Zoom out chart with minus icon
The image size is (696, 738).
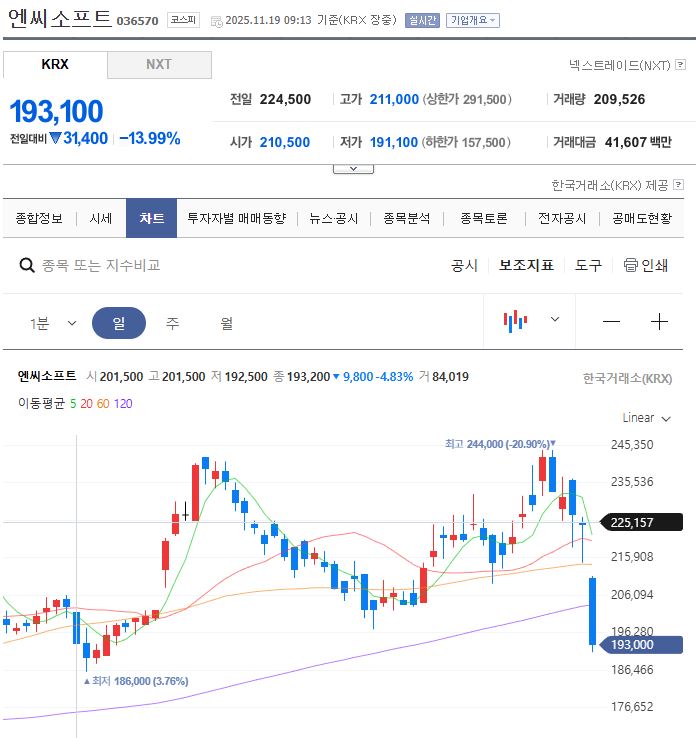(x=611, y=322)
